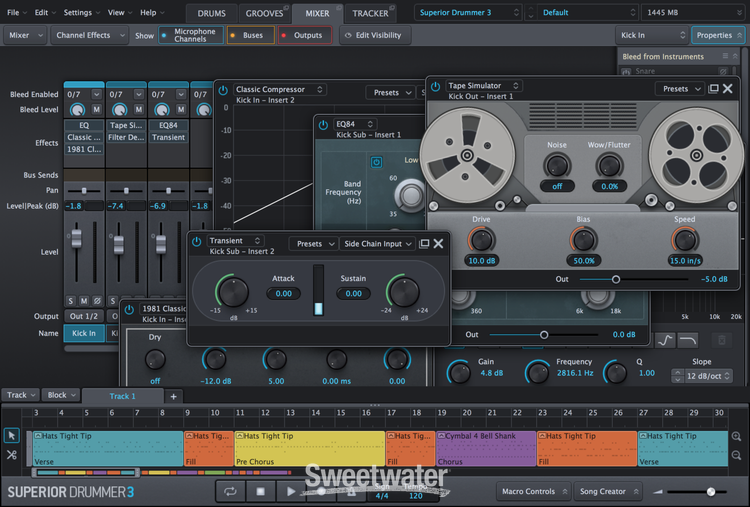Click the Tape Simulator Drive knob

(x=481, y=241)
